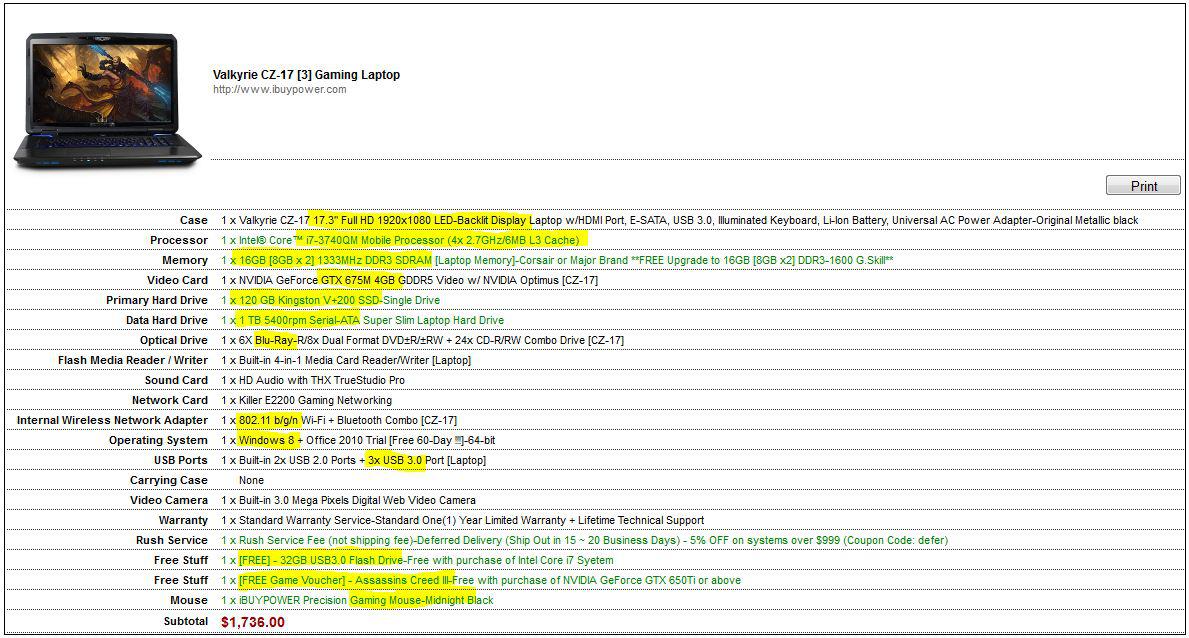Viewport: 1189px width, 638px height.
Task: Click the Data Hard Drive label
Action: click(167, 320)
